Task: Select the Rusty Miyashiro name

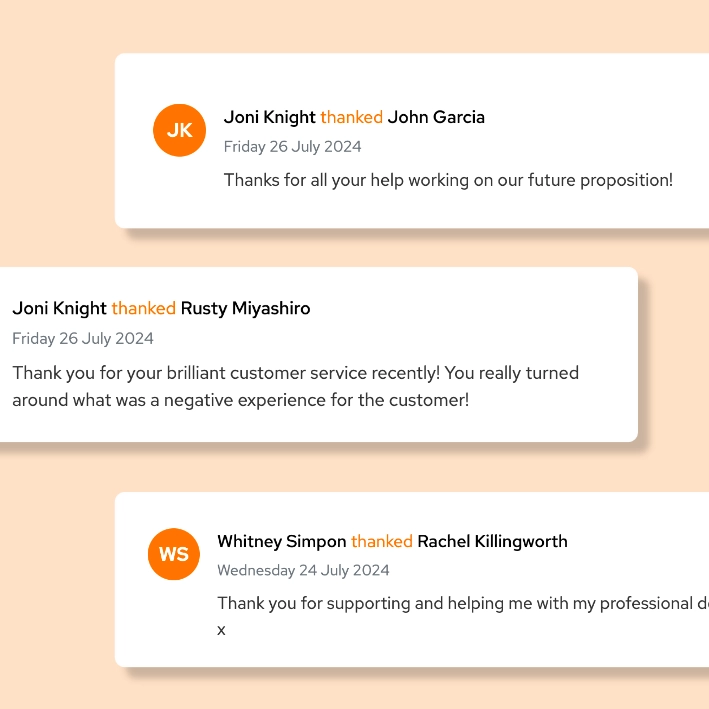Action: click(x=246, y=308)
